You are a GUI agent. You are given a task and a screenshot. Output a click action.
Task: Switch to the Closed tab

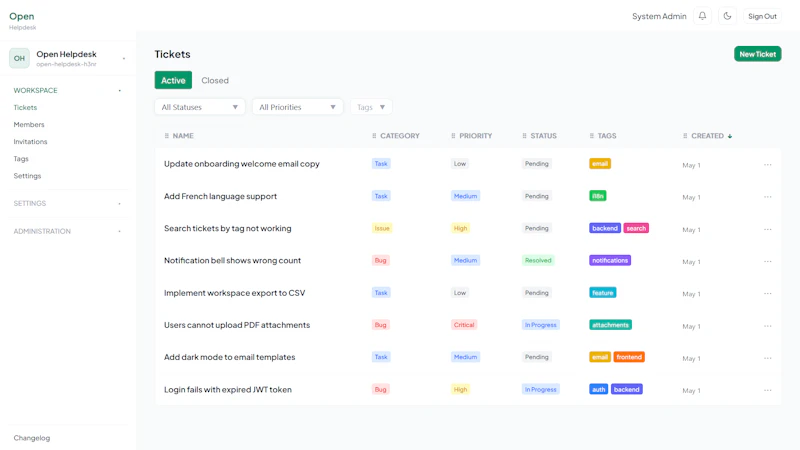(x=215, y=80)
